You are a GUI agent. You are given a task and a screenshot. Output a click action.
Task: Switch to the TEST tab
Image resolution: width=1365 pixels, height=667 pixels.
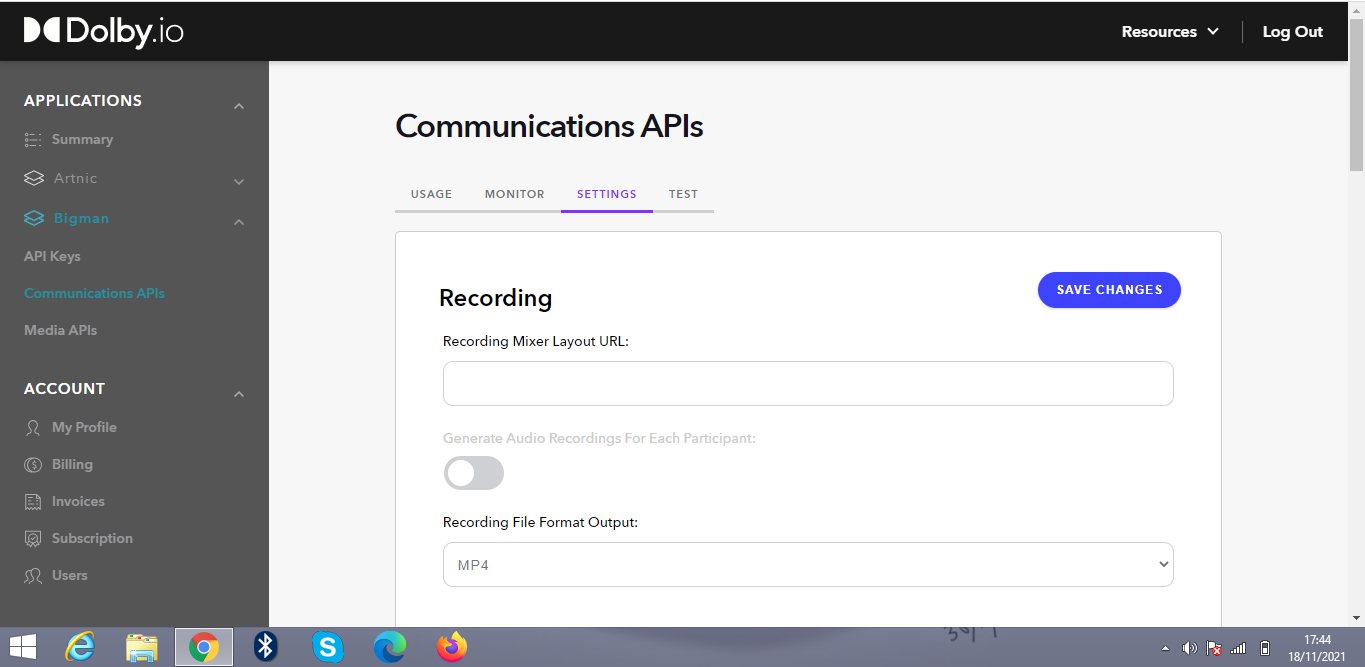[x=683, y=194]
